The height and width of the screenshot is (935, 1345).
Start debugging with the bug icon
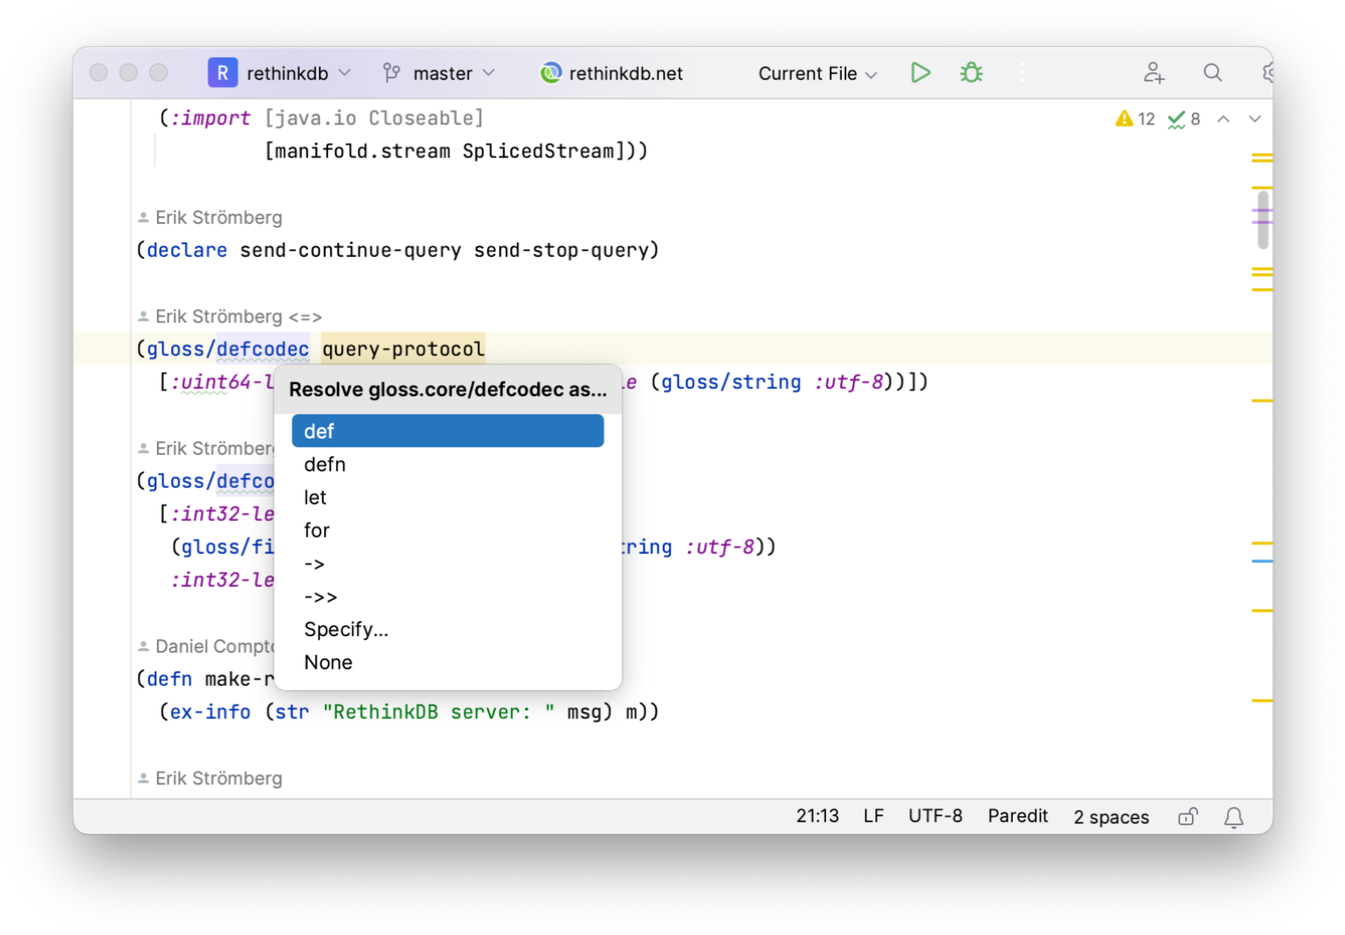(x=971, y=73)
